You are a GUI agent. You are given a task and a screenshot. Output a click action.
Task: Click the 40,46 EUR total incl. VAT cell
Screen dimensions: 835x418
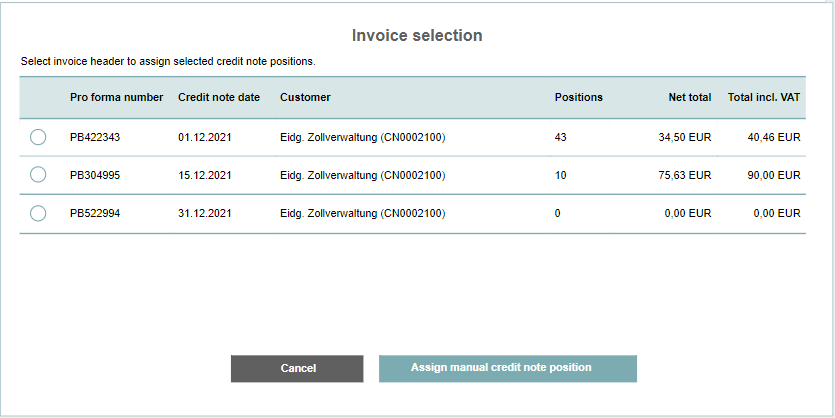[x=774, y=138]
